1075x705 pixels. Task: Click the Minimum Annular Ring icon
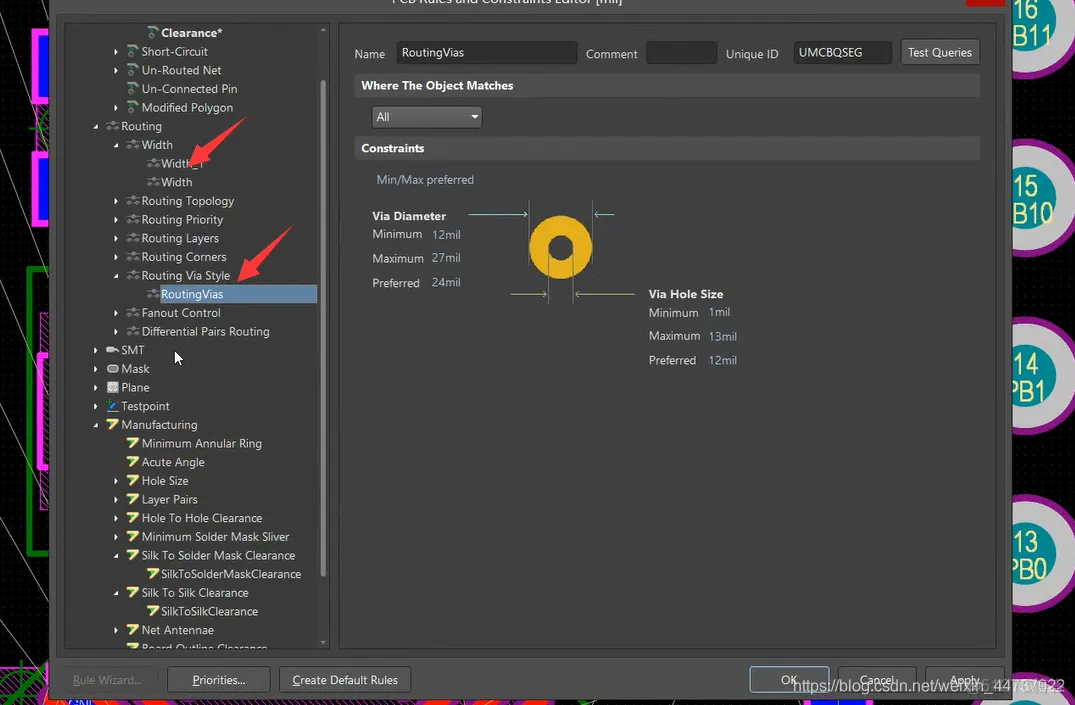pyautogui.click(x=133, y=443)
